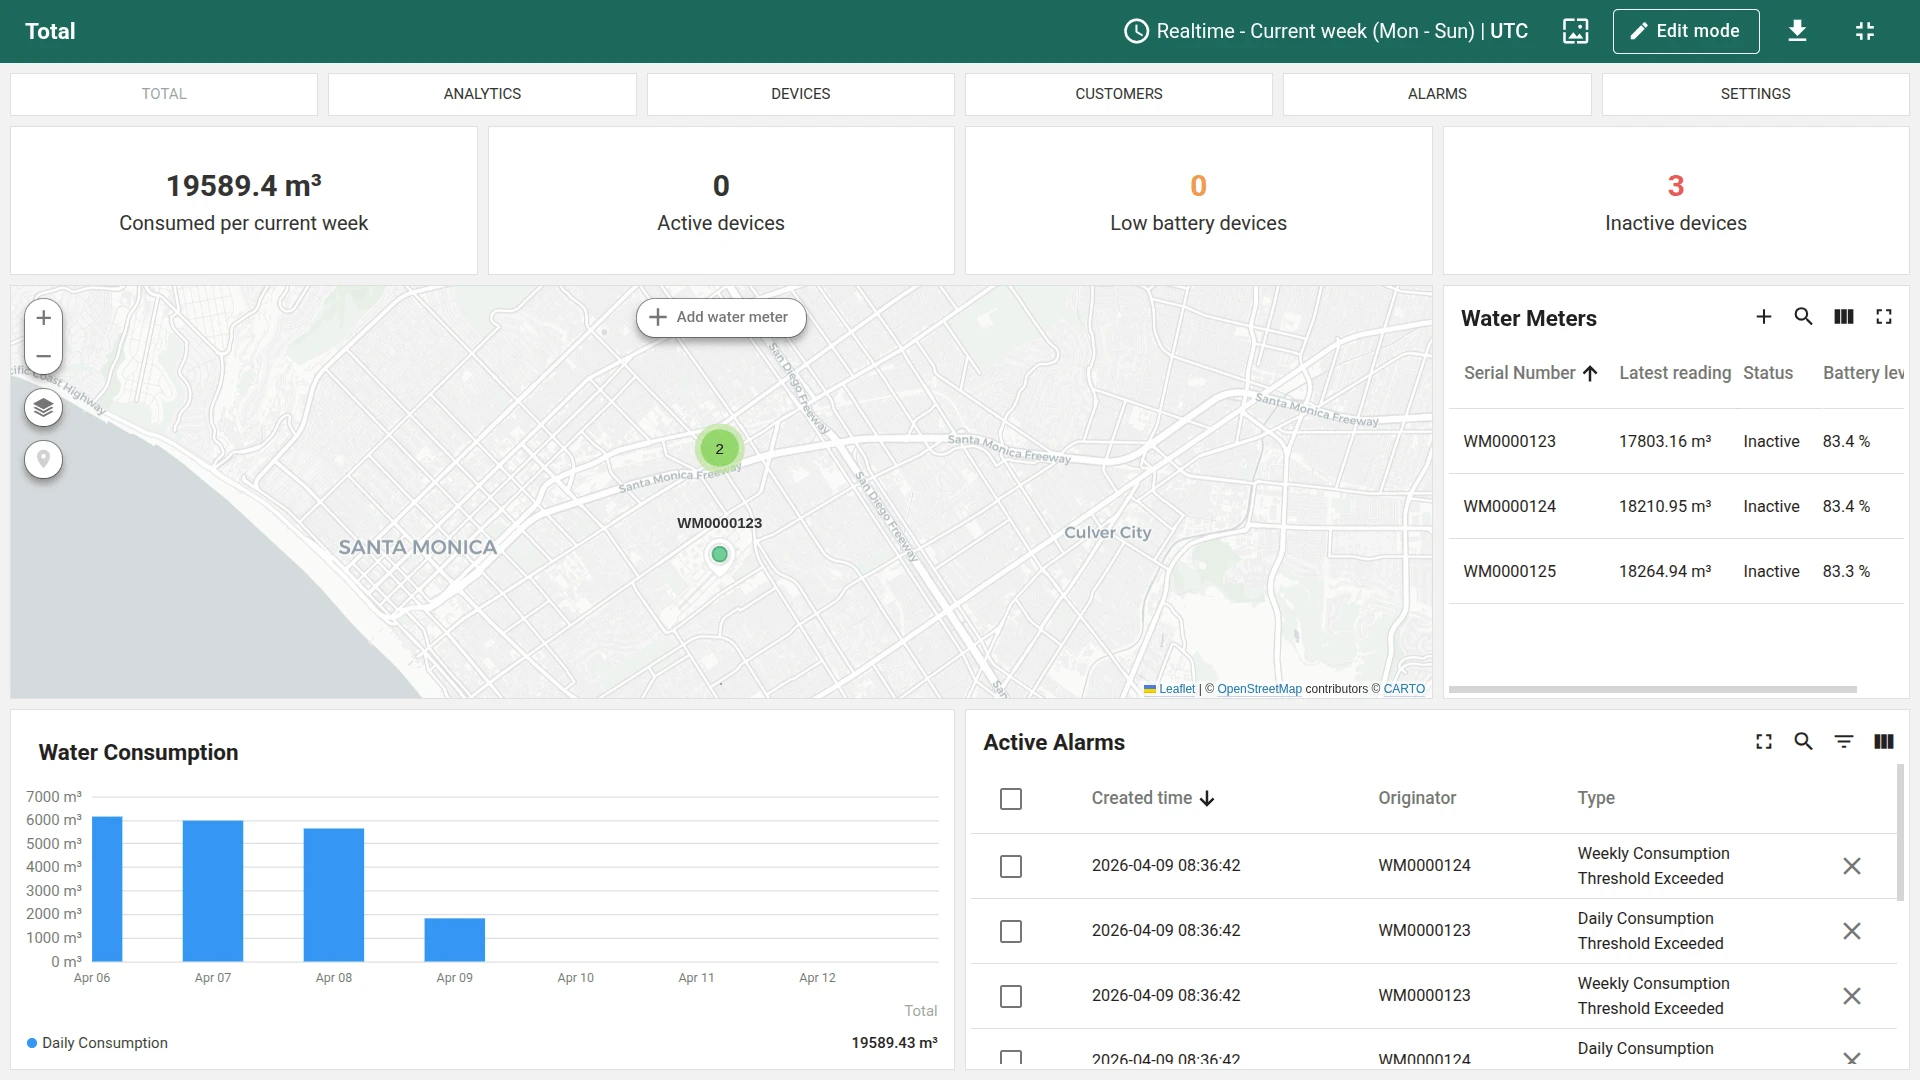Screen dimensions: 1920x1080
Task: Click the update dashboard image icon
Action: click(x=1576, y=31)
